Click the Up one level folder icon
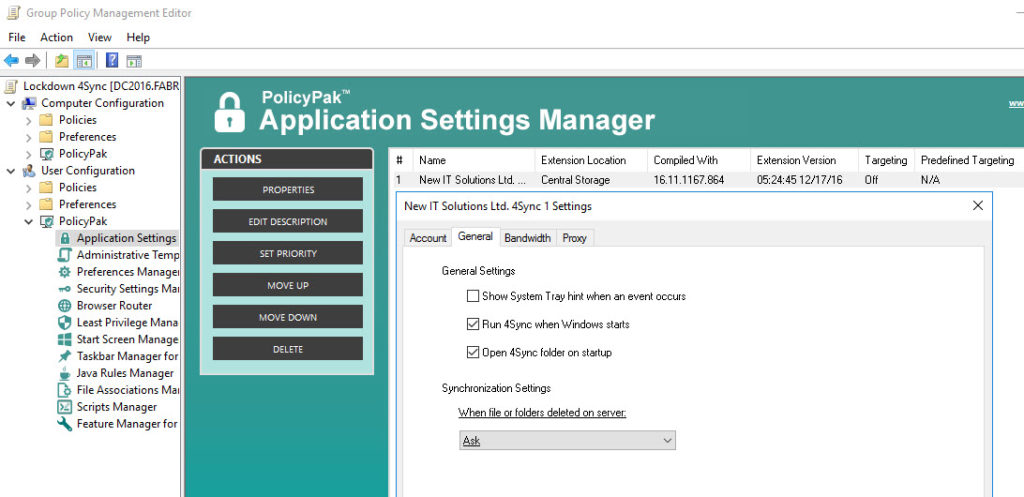 pyautogui.click(x=62, y=61)
